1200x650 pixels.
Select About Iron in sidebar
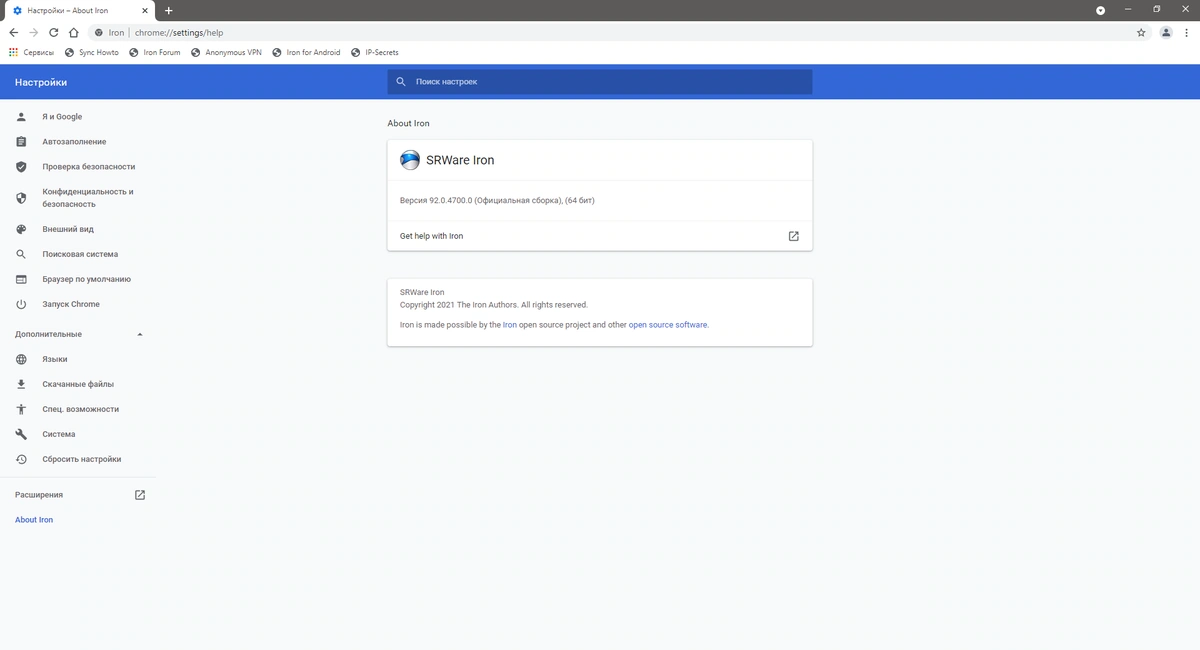pyautogui.click(x=34, y=520)
